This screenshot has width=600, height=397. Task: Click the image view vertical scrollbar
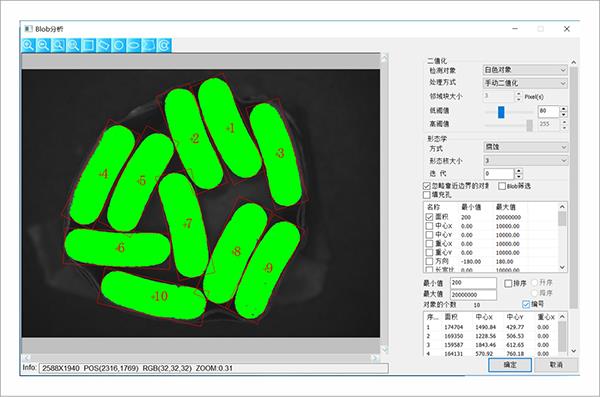[x=385, y=203]
